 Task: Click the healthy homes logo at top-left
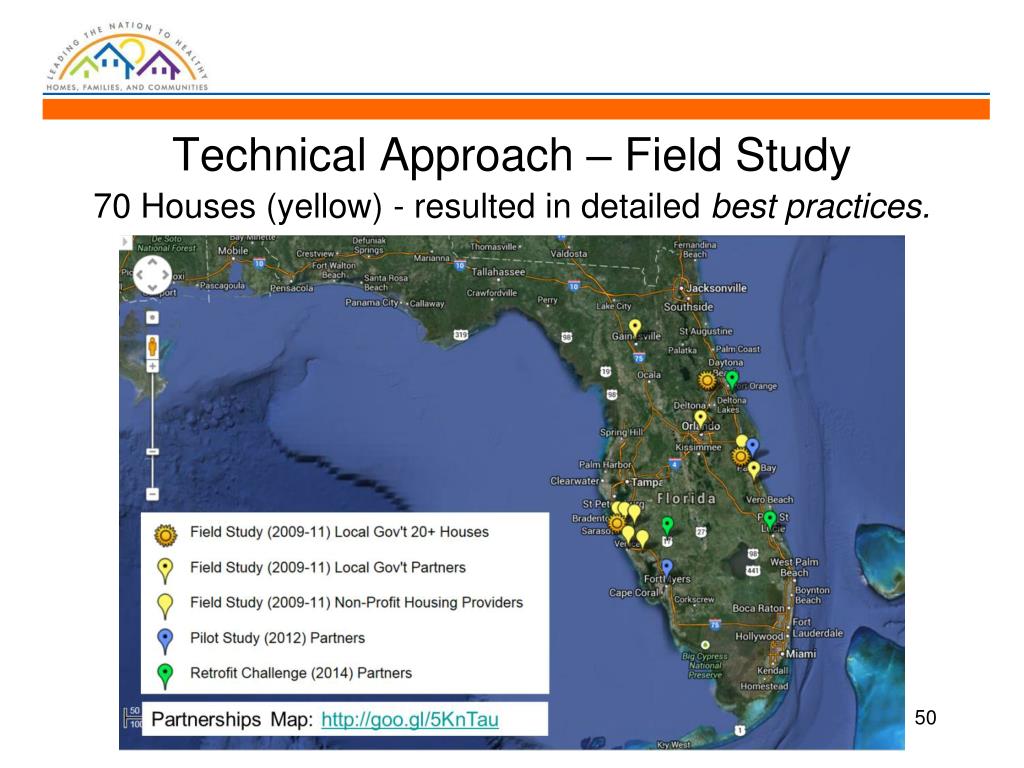[x=127, y=57]
